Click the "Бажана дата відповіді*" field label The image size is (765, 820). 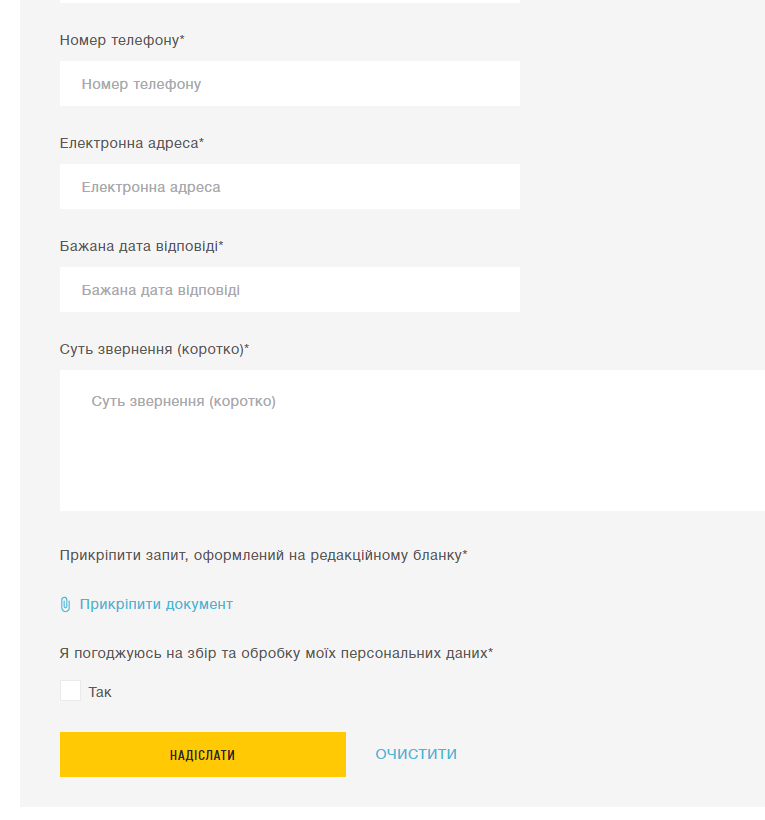[x=140, y=246]
